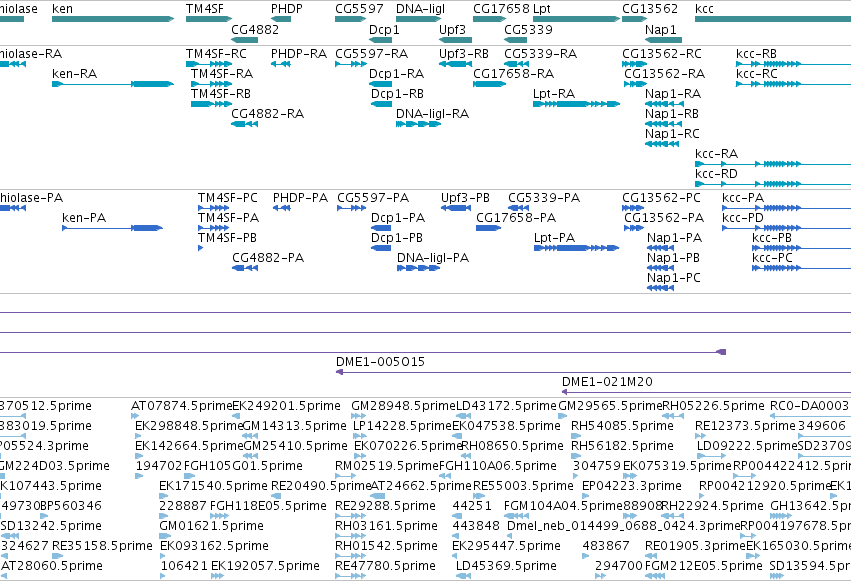Click the kcc-RD transcript label
Viewport: 851px width, 581px height.
(x=716, y=174)
